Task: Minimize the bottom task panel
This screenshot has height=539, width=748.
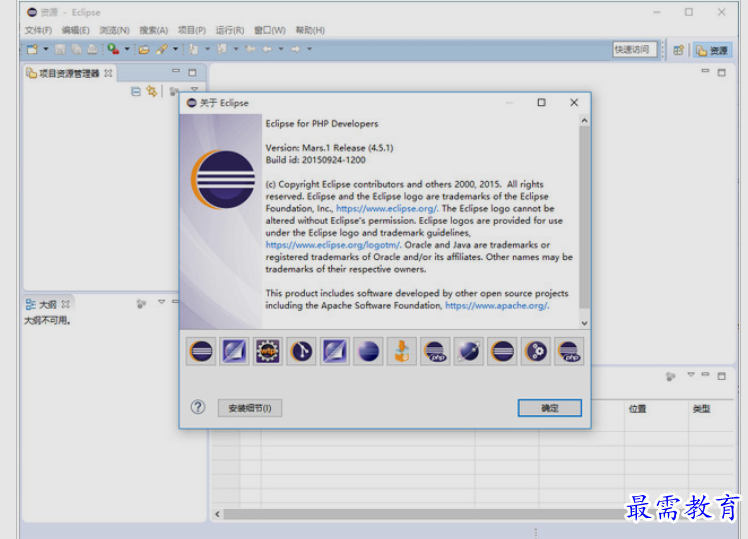Action: coord(706,374)
